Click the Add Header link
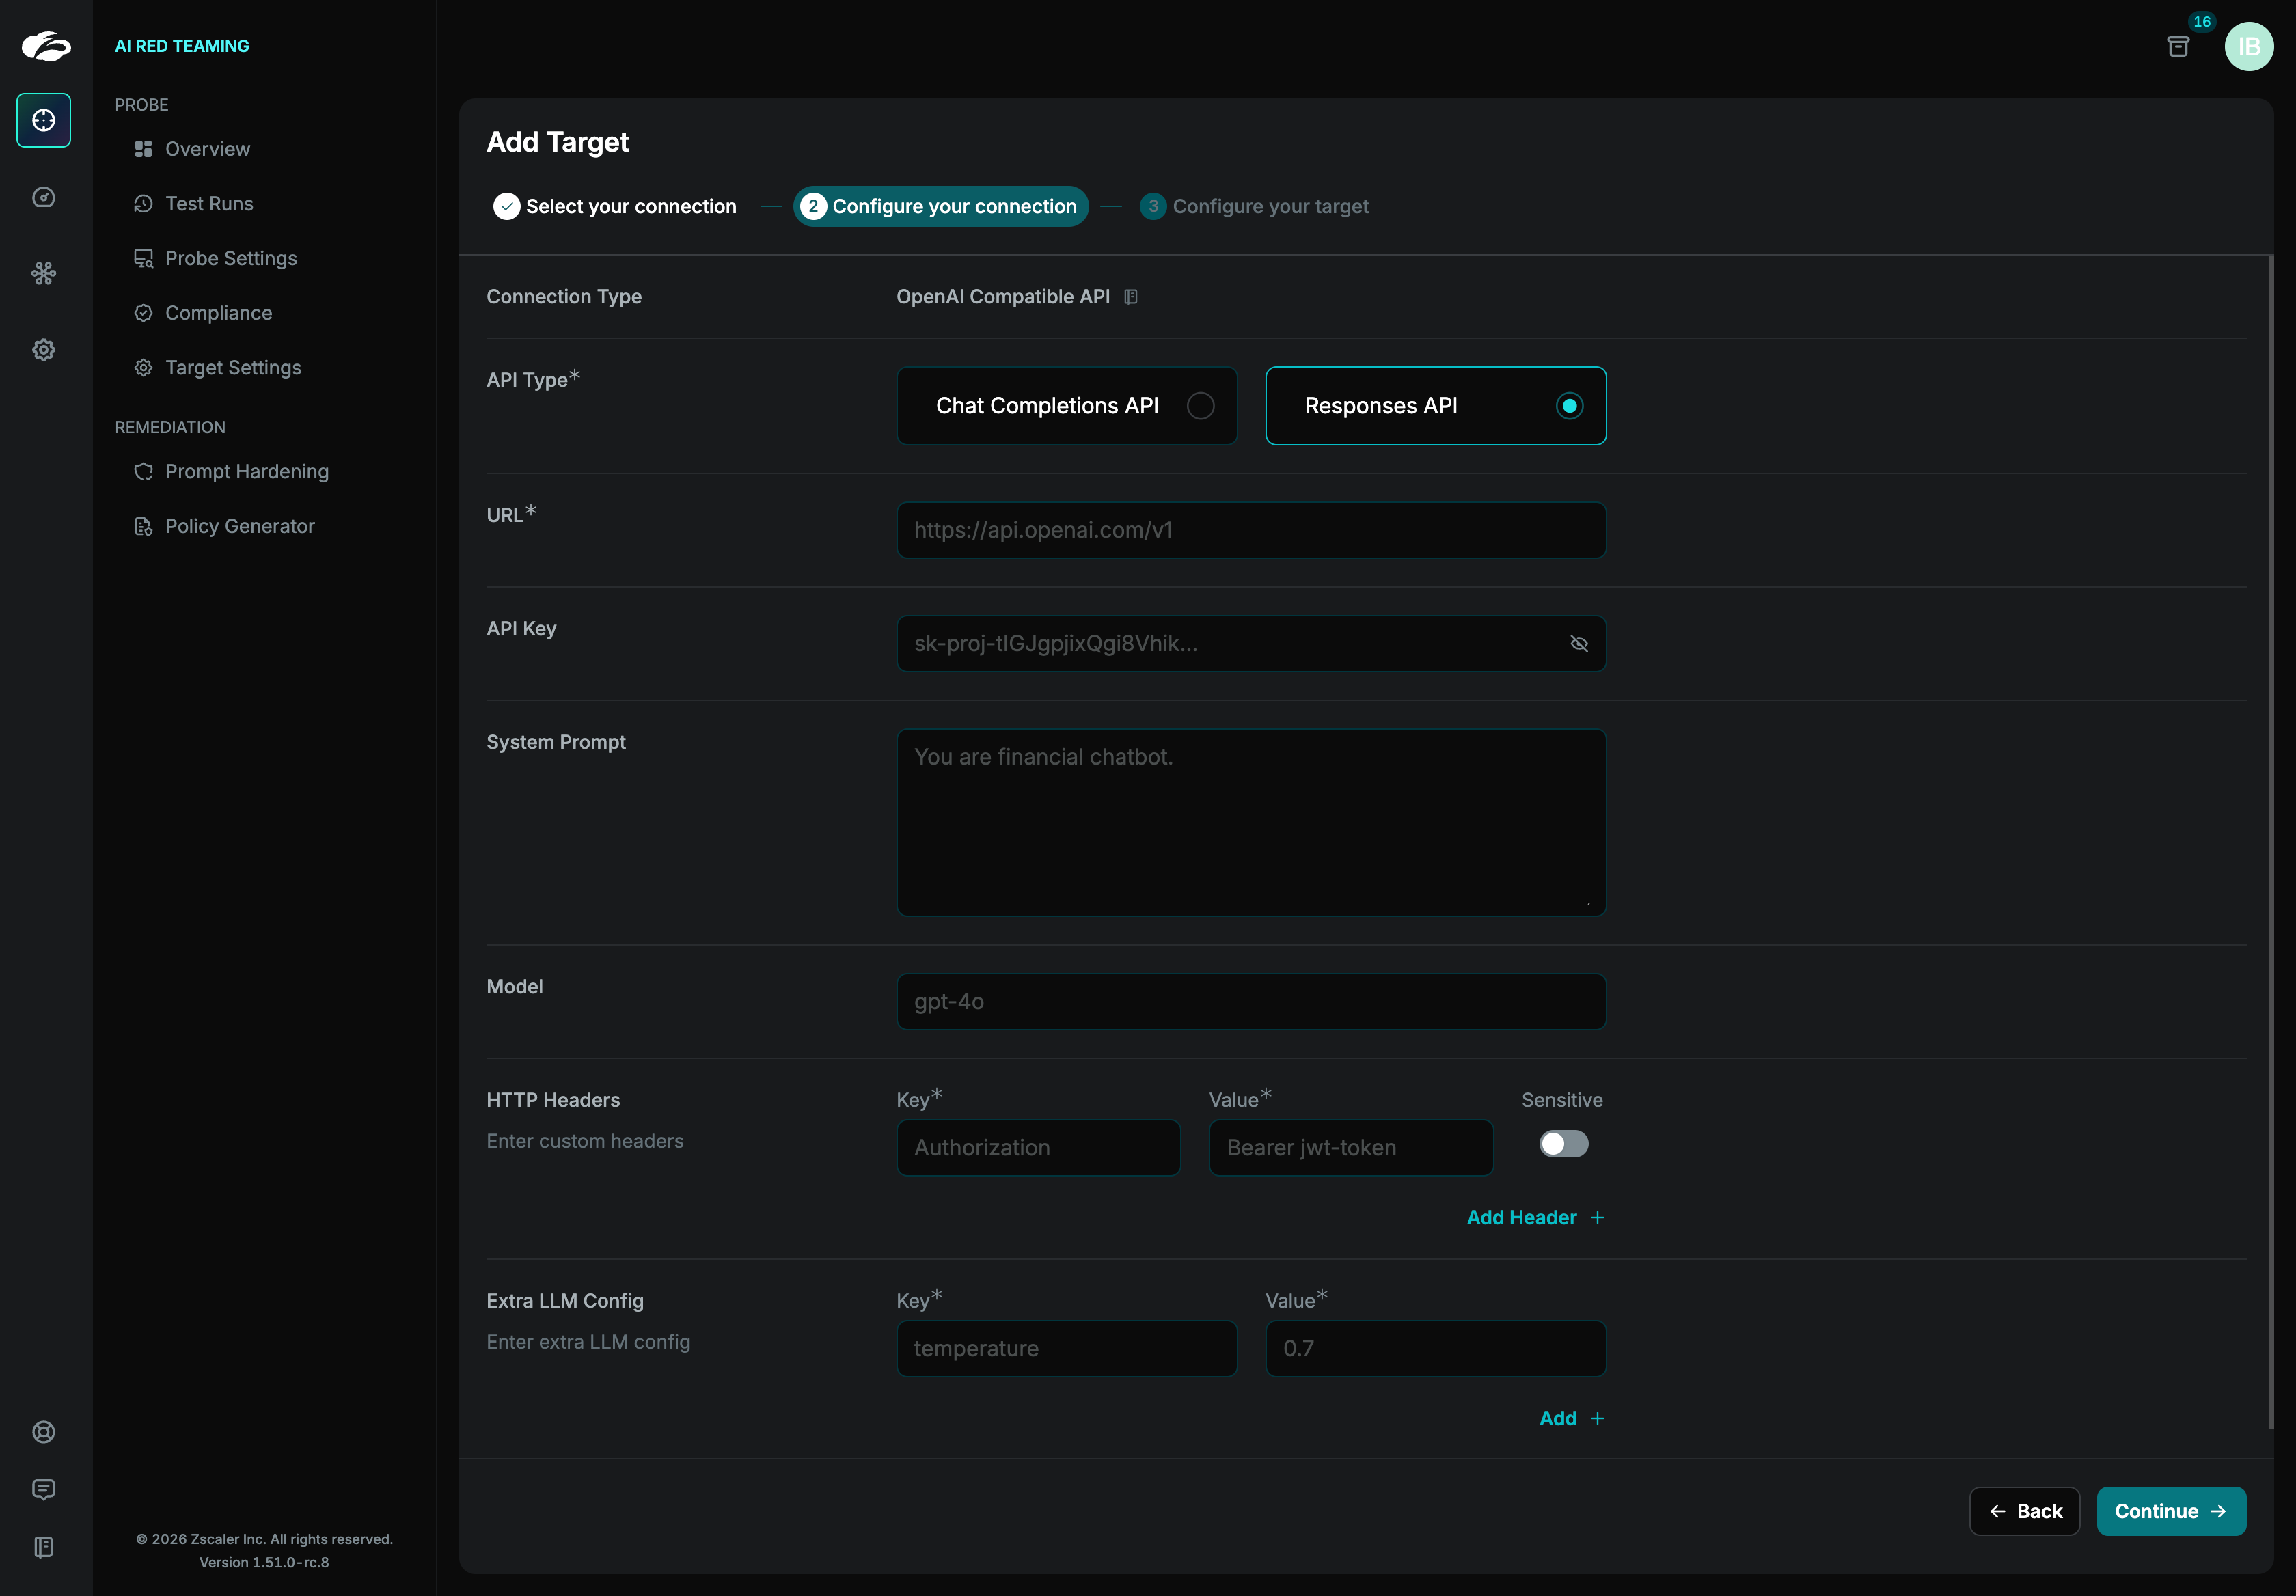Viewport: 2296px width, 1596px height. (x=1534, y=1218)
